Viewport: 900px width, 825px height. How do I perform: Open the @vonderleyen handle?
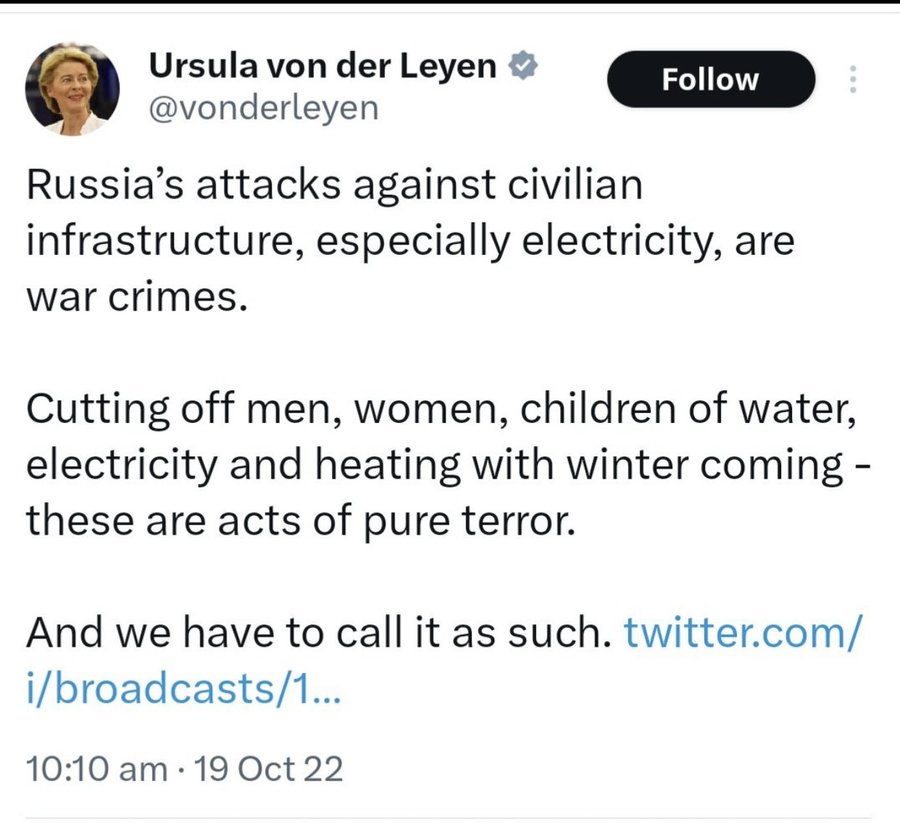click(263, 108)
